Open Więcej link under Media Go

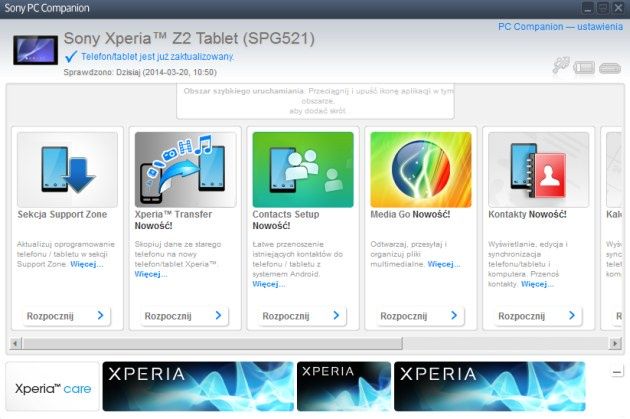pos(444,264)
